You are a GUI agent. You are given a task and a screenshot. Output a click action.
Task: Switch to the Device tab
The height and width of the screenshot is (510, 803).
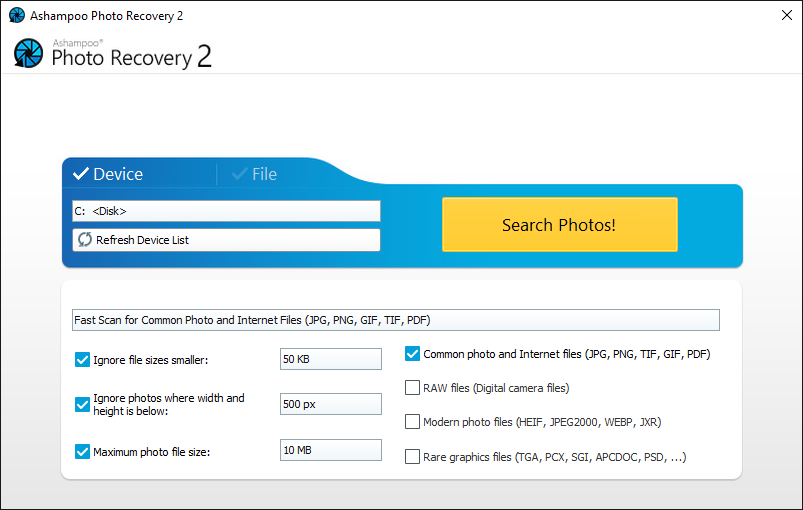(x=108, y=174)
